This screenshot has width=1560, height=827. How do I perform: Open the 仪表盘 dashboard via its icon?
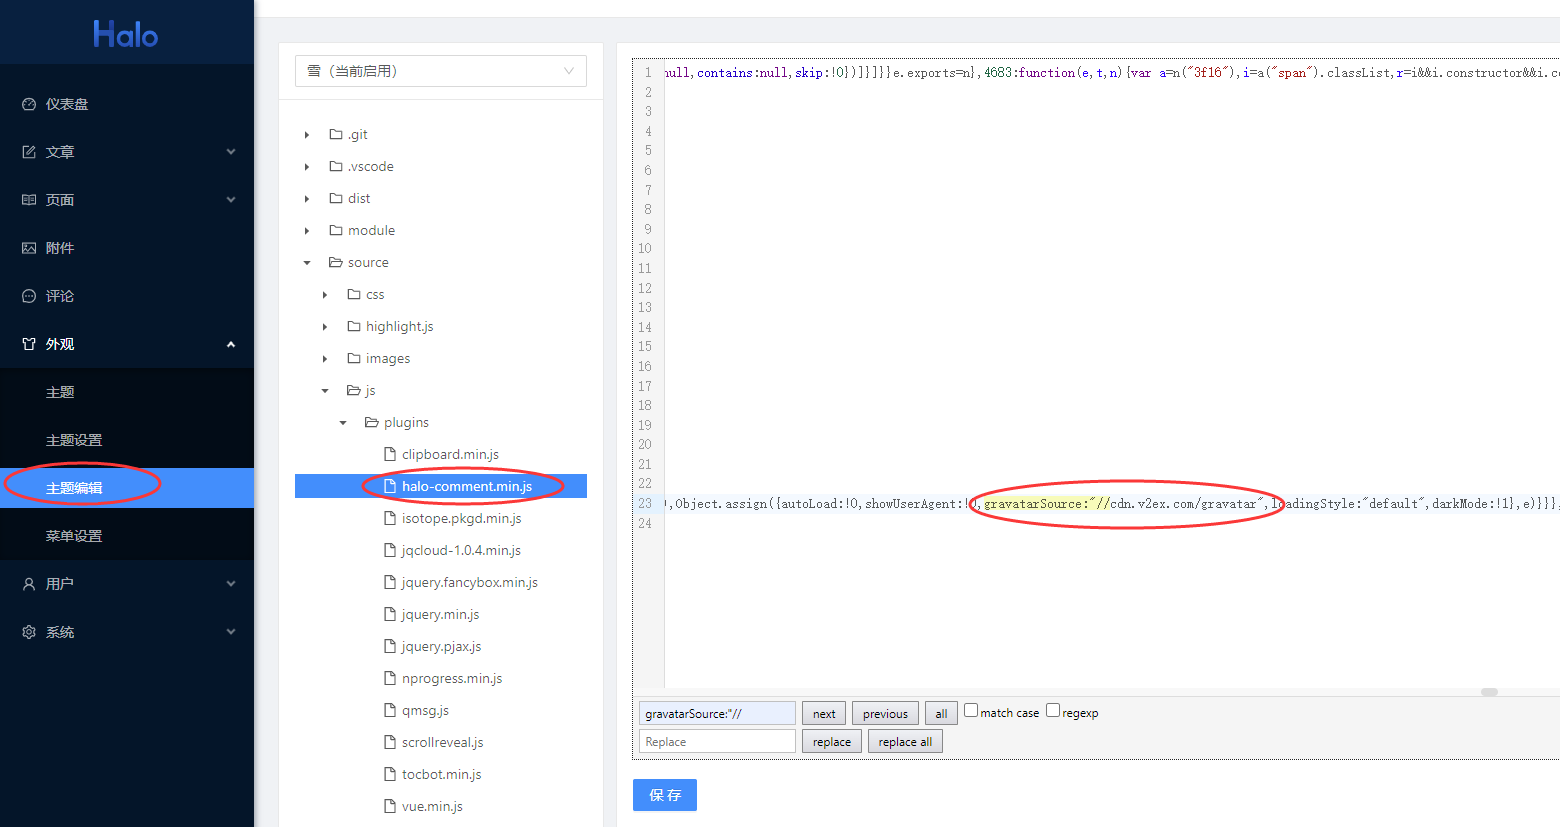28,103
